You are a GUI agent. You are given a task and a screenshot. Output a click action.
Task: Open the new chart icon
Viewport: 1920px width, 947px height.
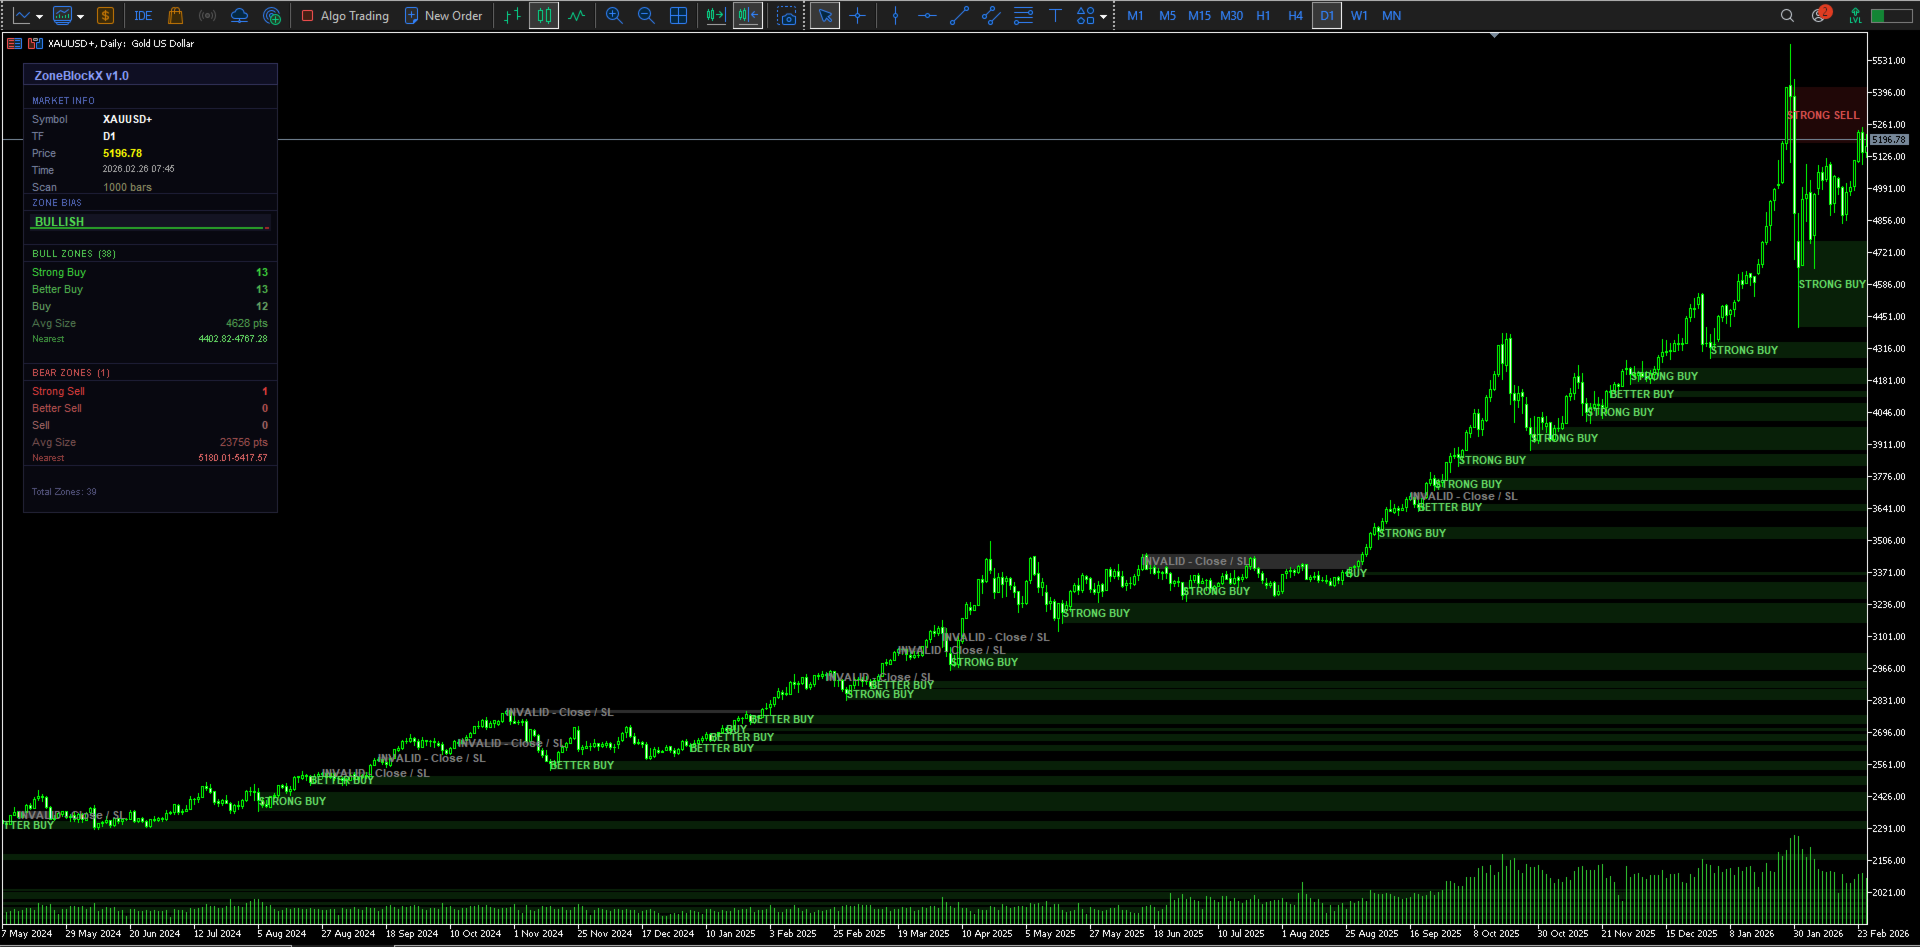21,16
